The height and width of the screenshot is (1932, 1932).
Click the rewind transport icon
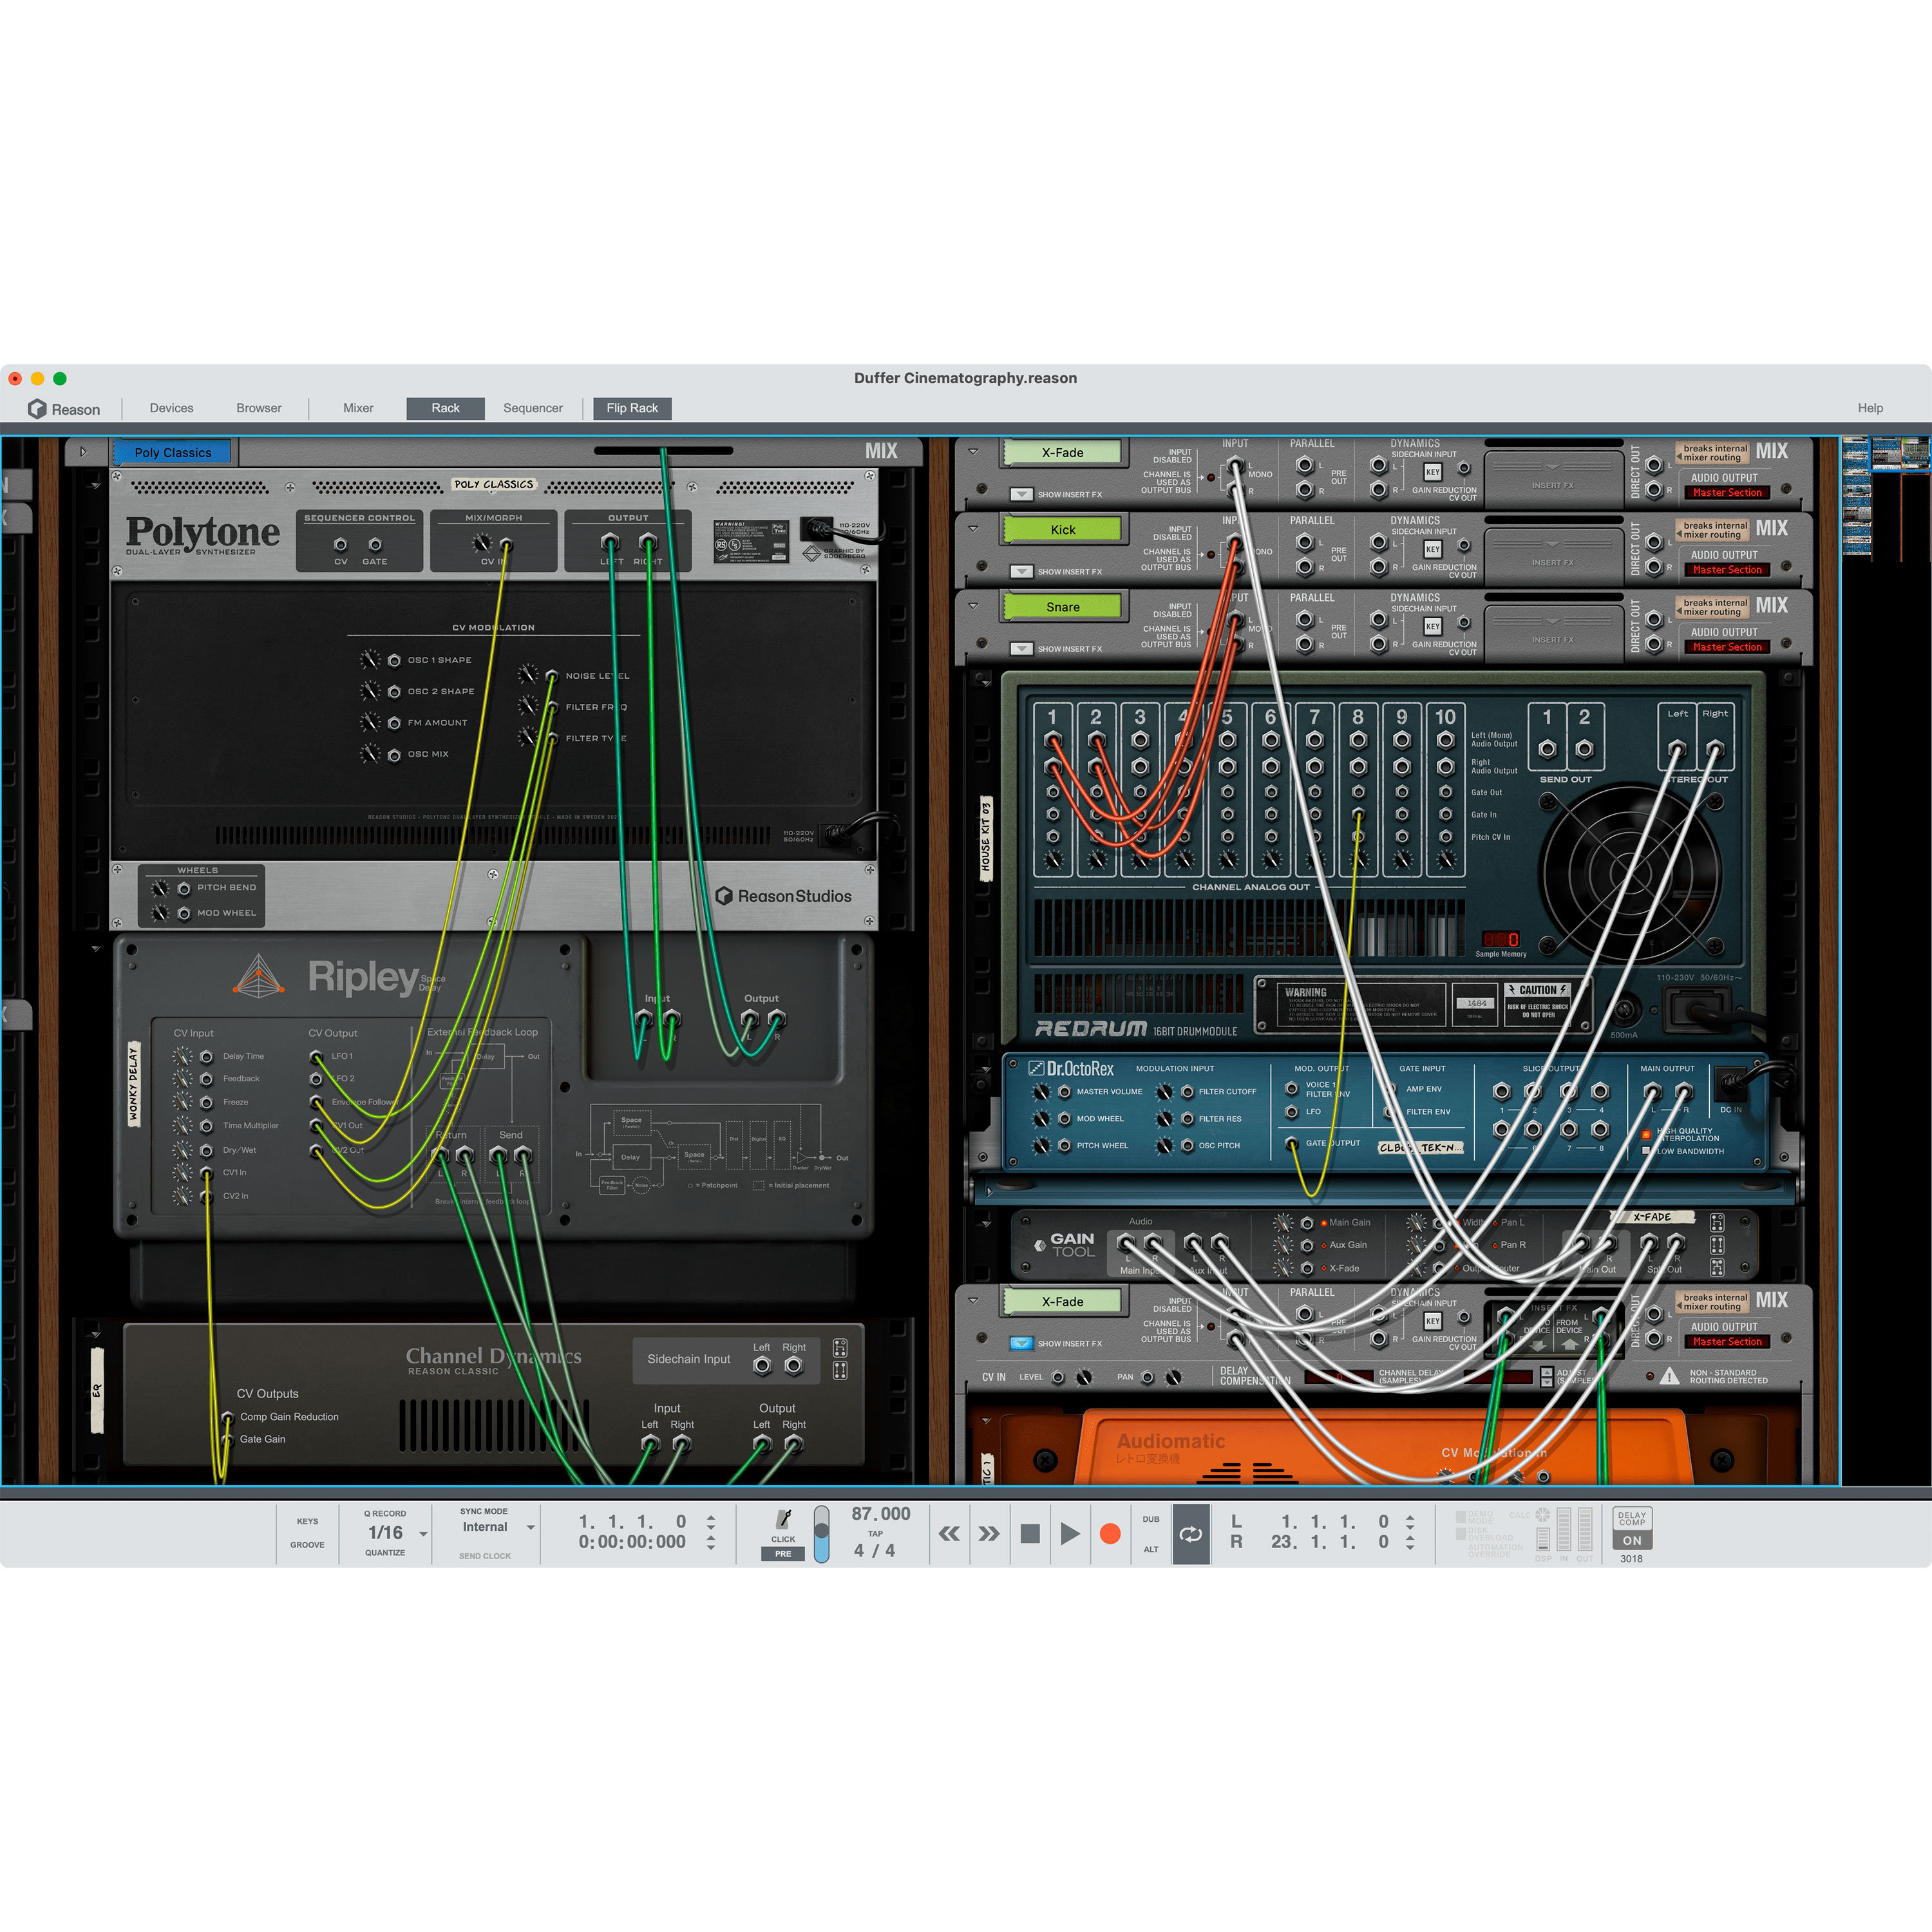pyautogui.click(x=949, y=1534)
